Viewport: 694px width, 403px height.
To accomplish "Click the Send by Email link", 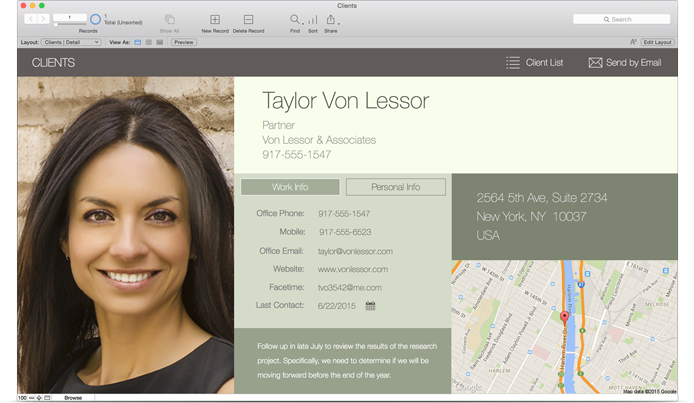I will [633, 63].
